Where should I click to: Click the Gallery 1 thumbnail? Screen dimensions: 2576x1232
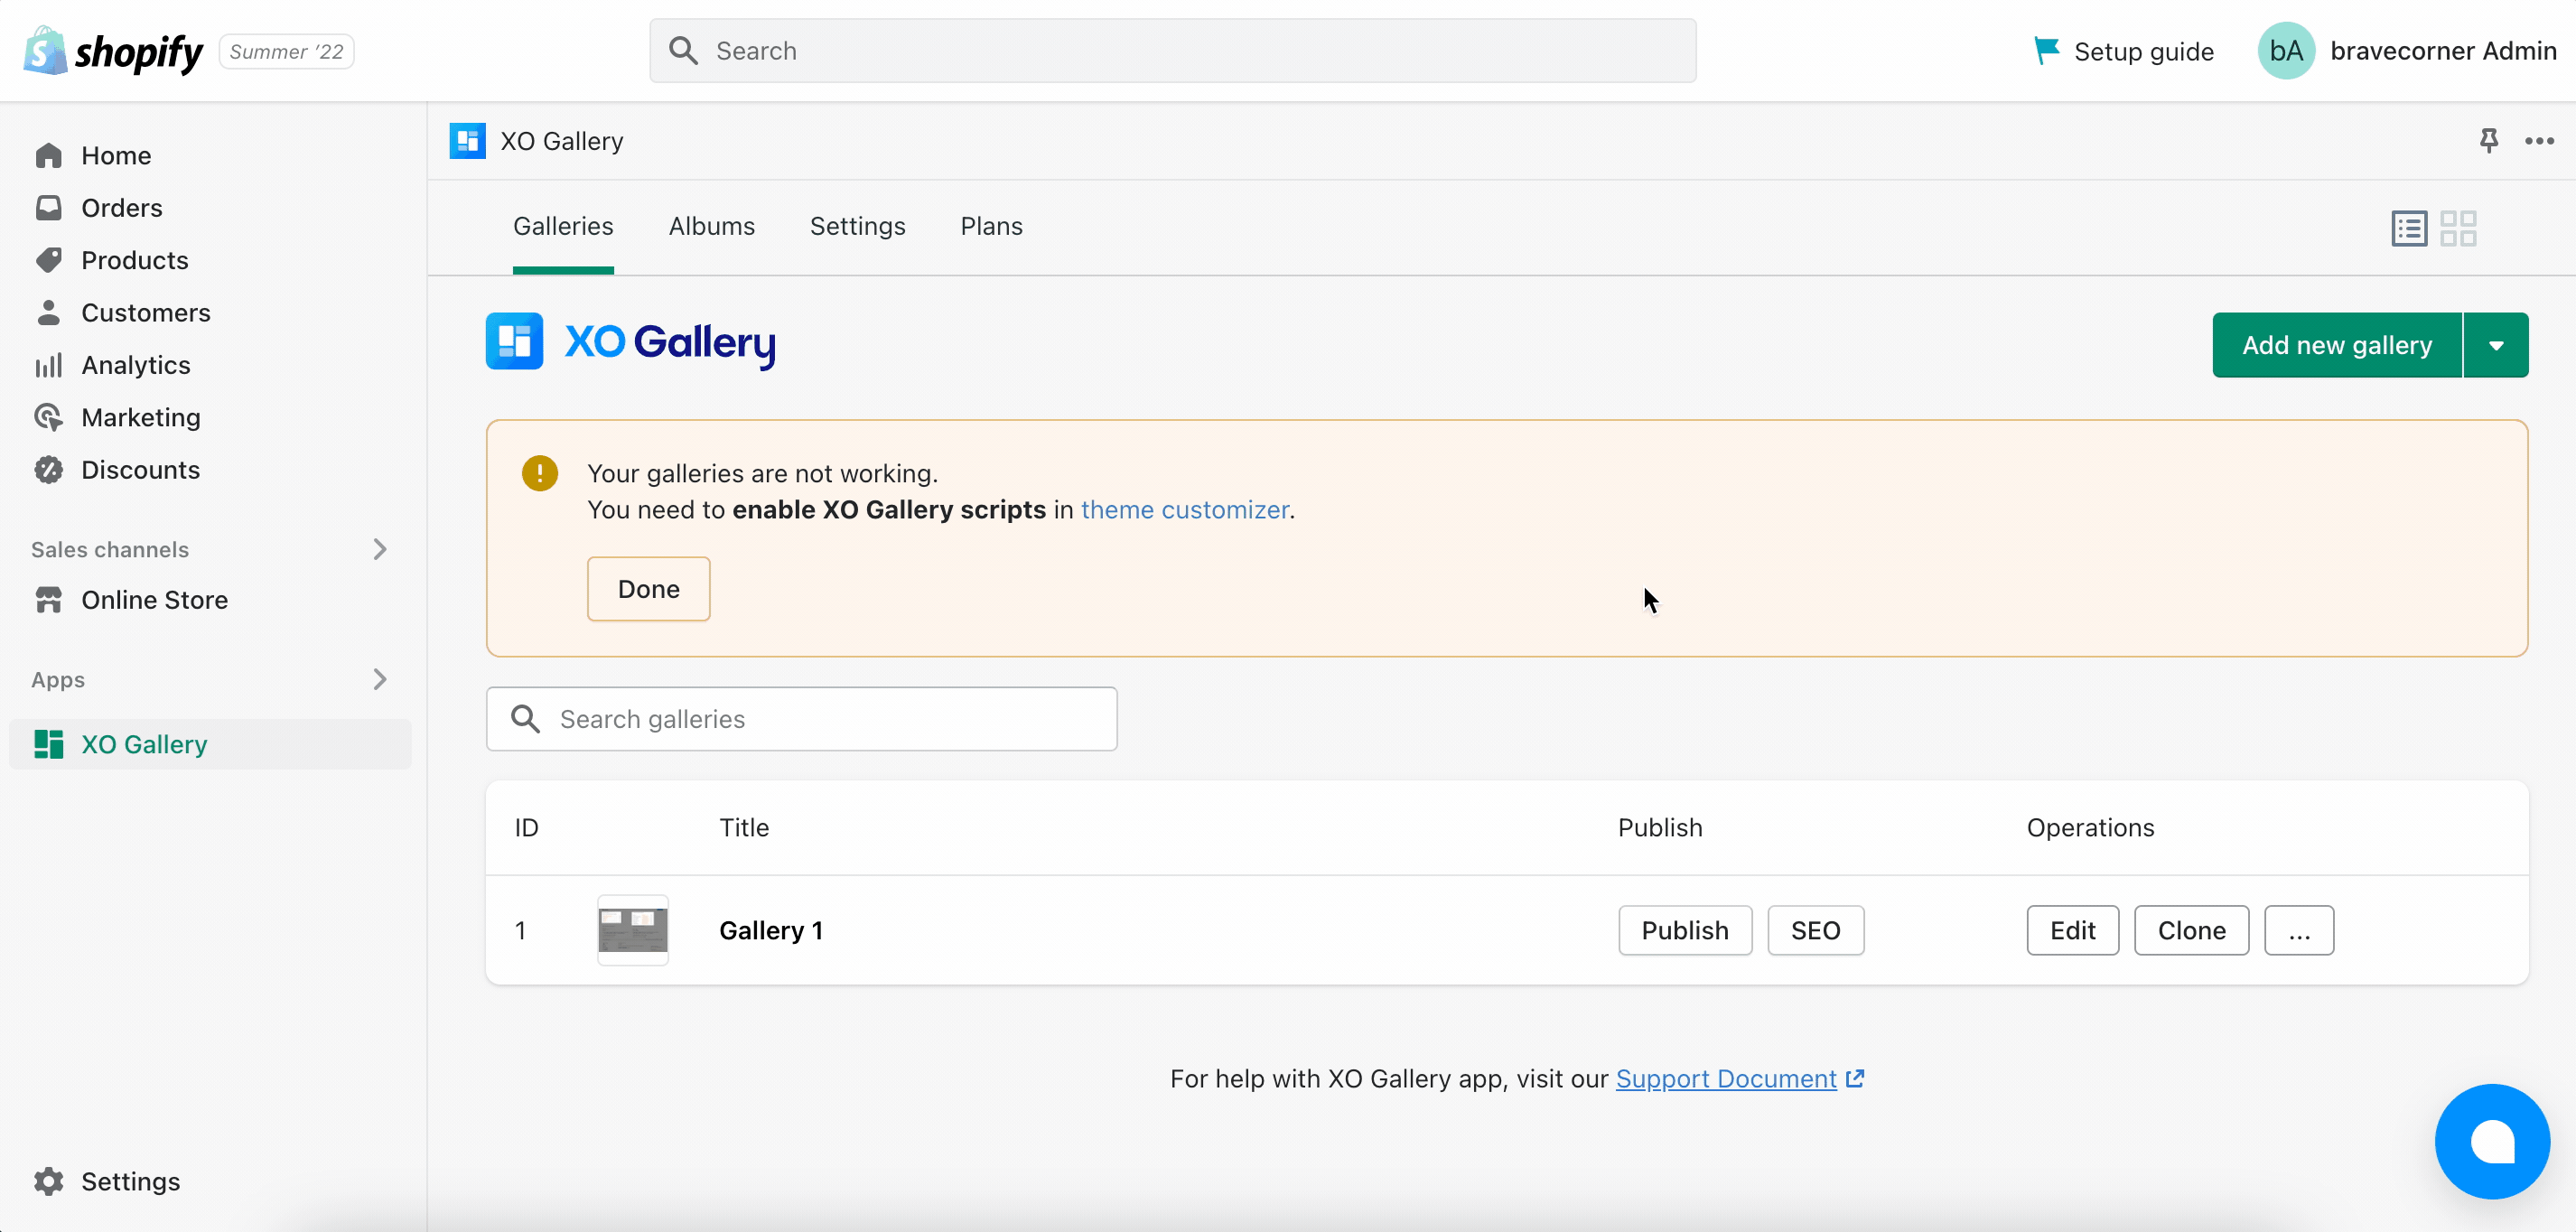tap(633, 930)
